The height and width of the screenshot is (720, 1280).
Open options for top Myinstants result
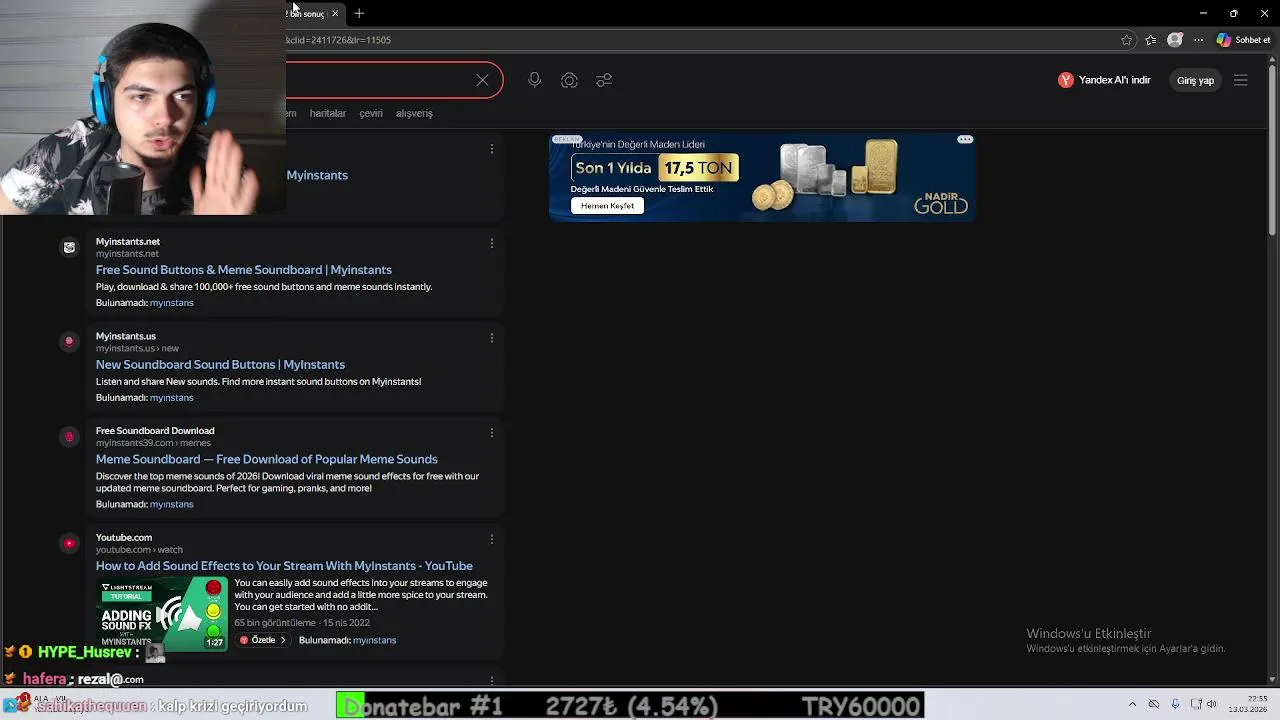491,149
